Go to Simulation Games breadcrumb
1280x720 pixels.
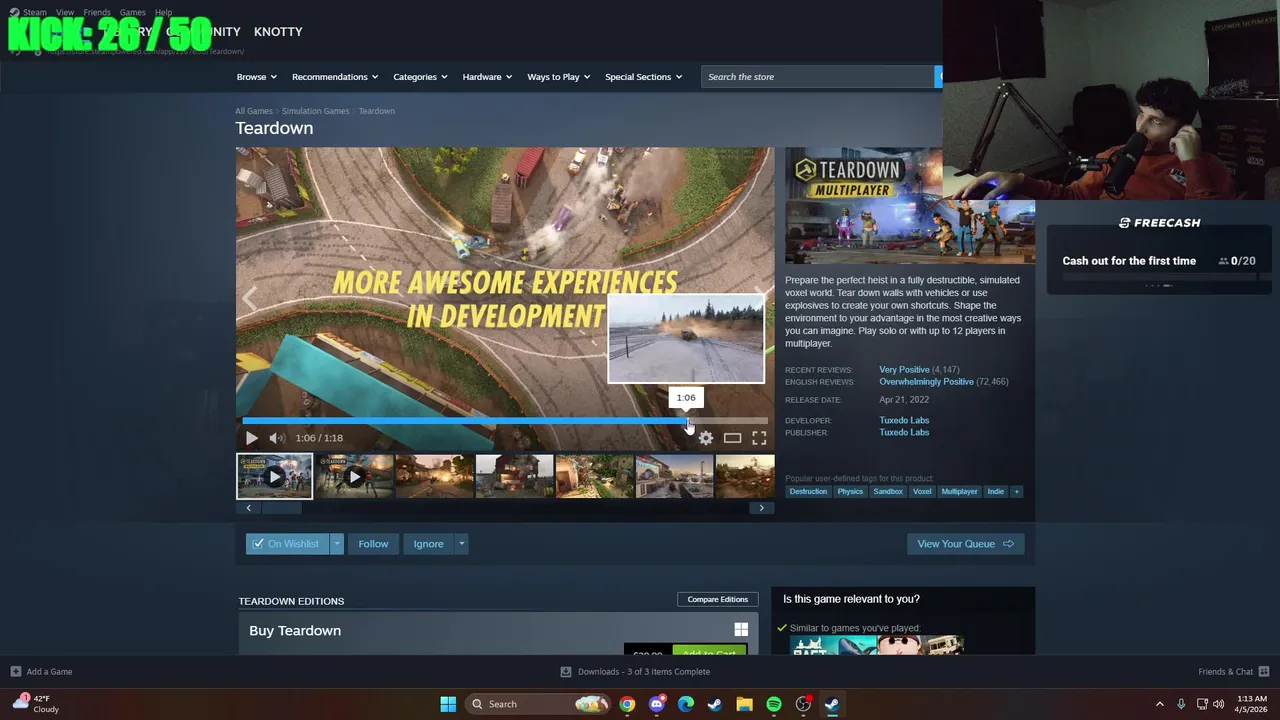pyautogui.click(x=315, y=111)
